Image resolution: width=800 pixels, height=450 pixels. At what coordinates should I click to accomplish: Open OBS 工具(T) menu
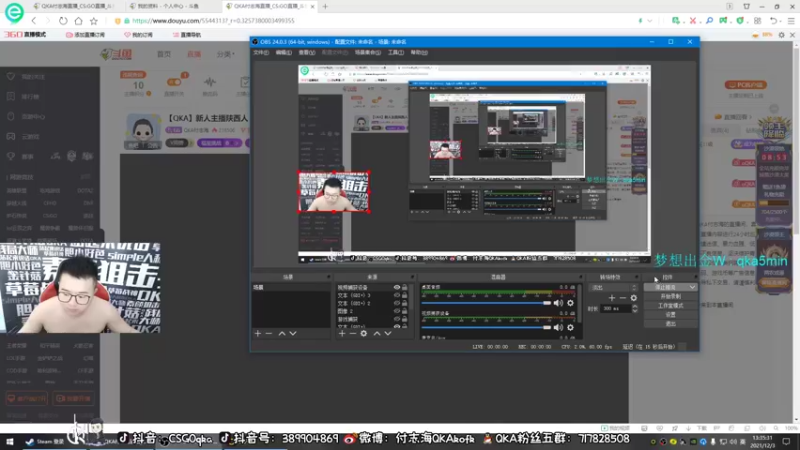[396, 53]
